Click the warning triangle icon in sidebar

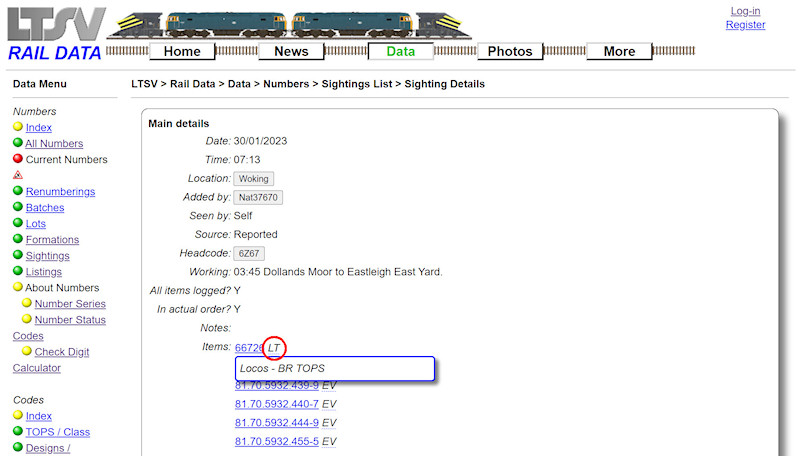pyautogui.click(x=18, y=175)
